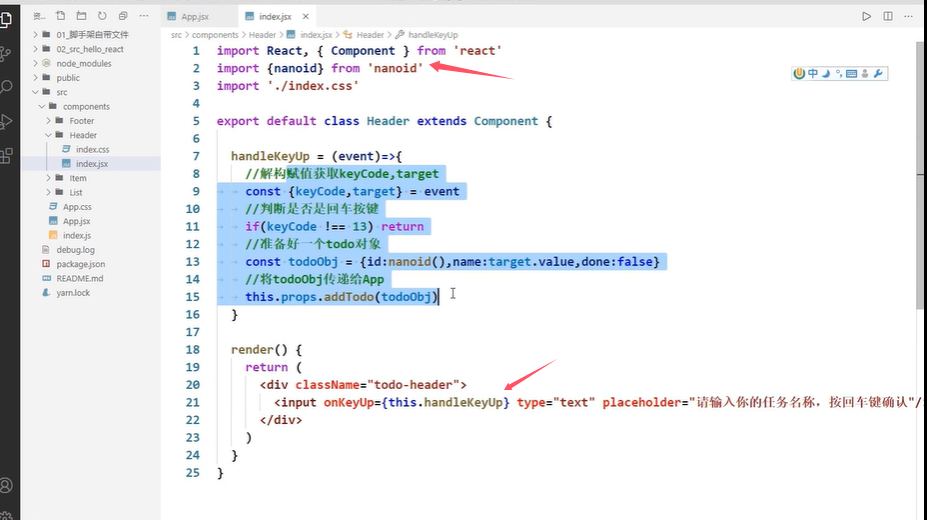The height and width of the screenshot is (520, 927).
Task: Click the IME logo icon
Action: coord(799,73)
